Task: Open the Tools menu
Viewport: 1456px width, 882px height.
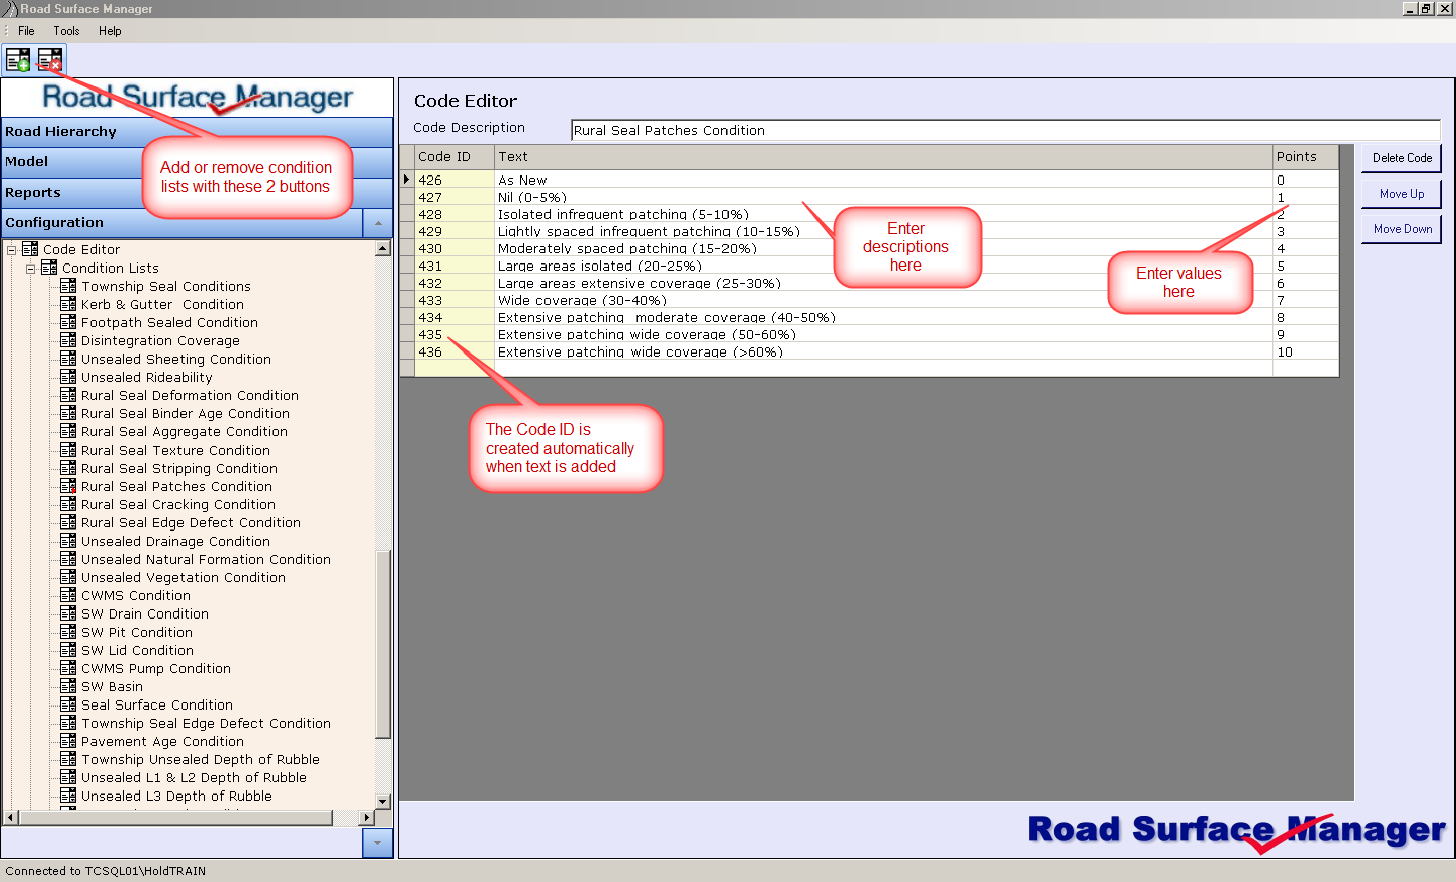Action: (x=66, y=31)
